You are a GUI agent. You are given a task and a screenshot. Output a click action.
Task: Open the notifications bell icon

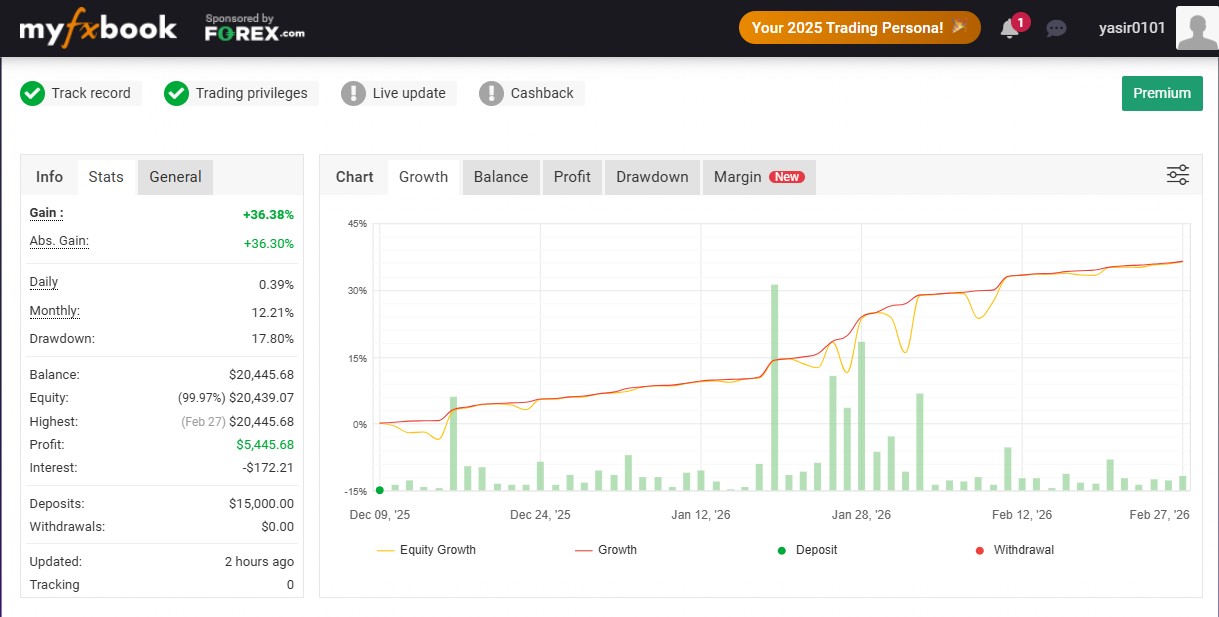(x=1010, y=29)
